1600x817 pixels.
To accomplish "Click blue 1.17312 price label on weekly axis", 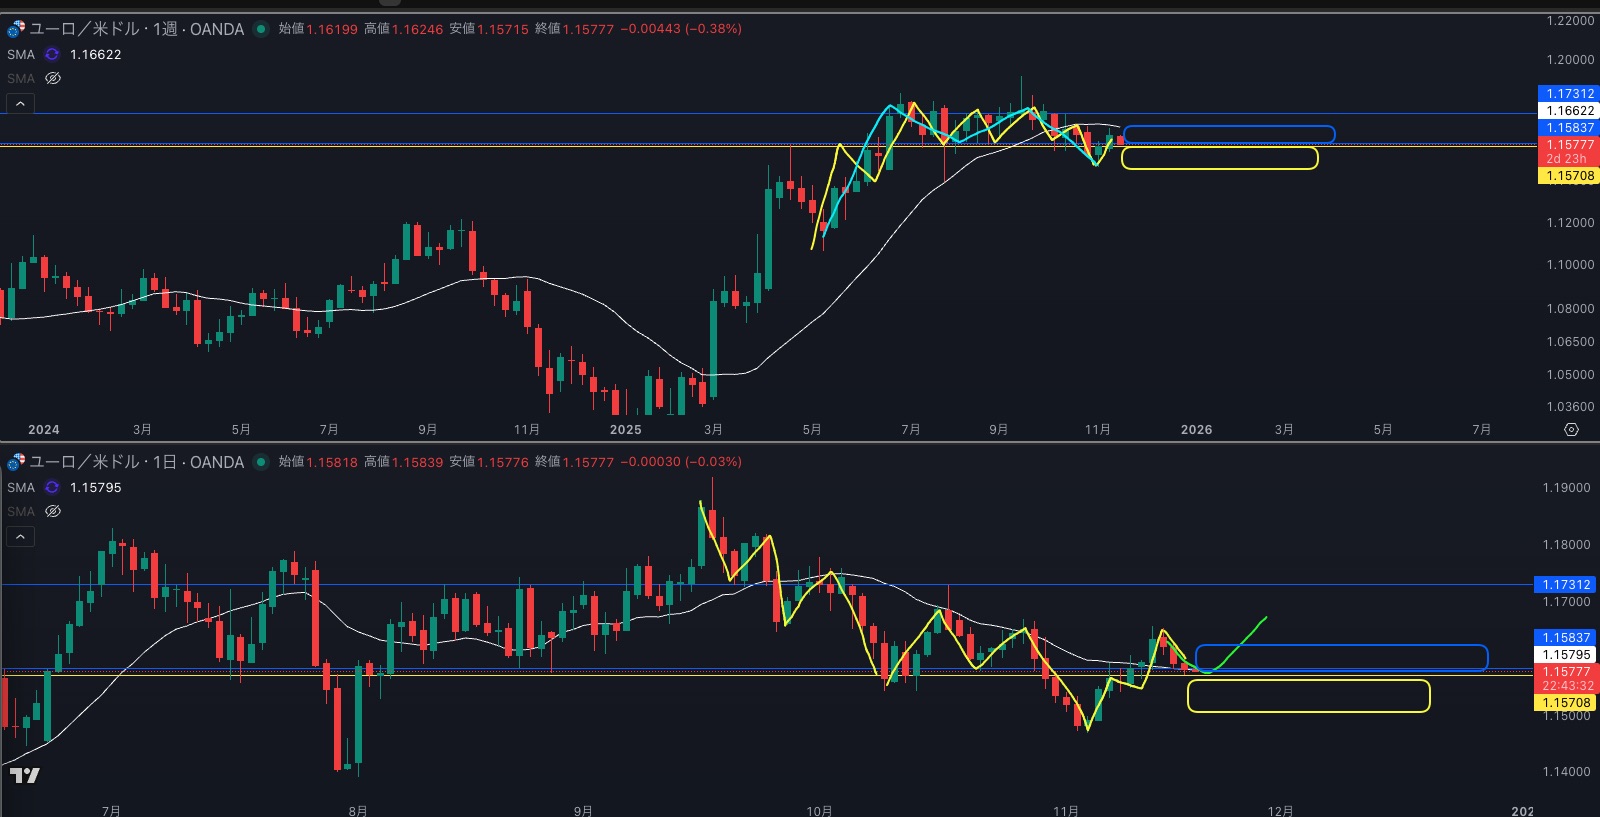I will [1567, 94].
